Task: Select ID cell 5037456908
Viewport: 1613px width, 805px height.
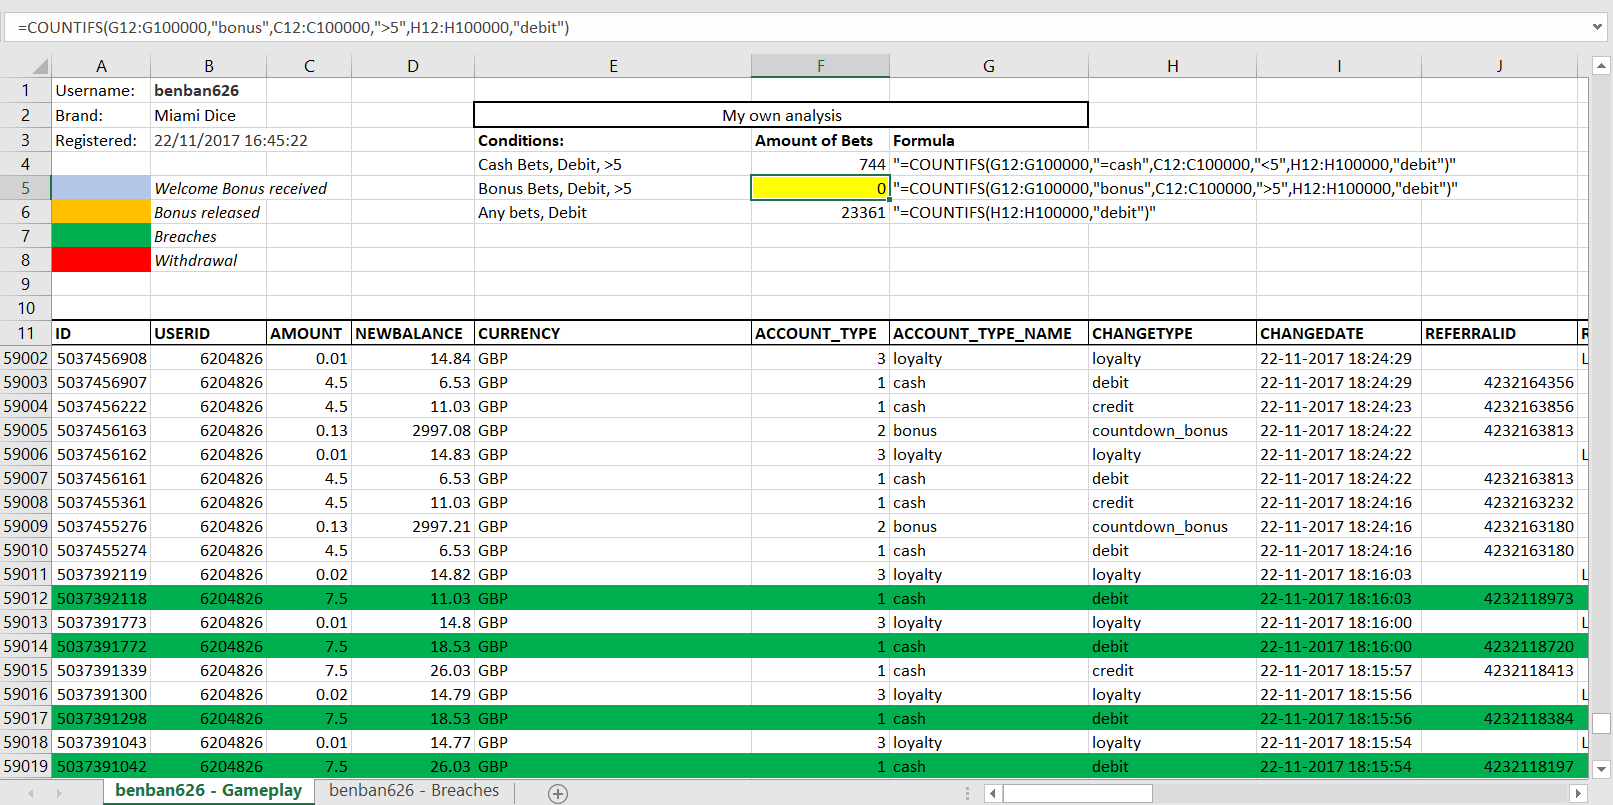Action: pyautogui.click(x=101, y=358)
